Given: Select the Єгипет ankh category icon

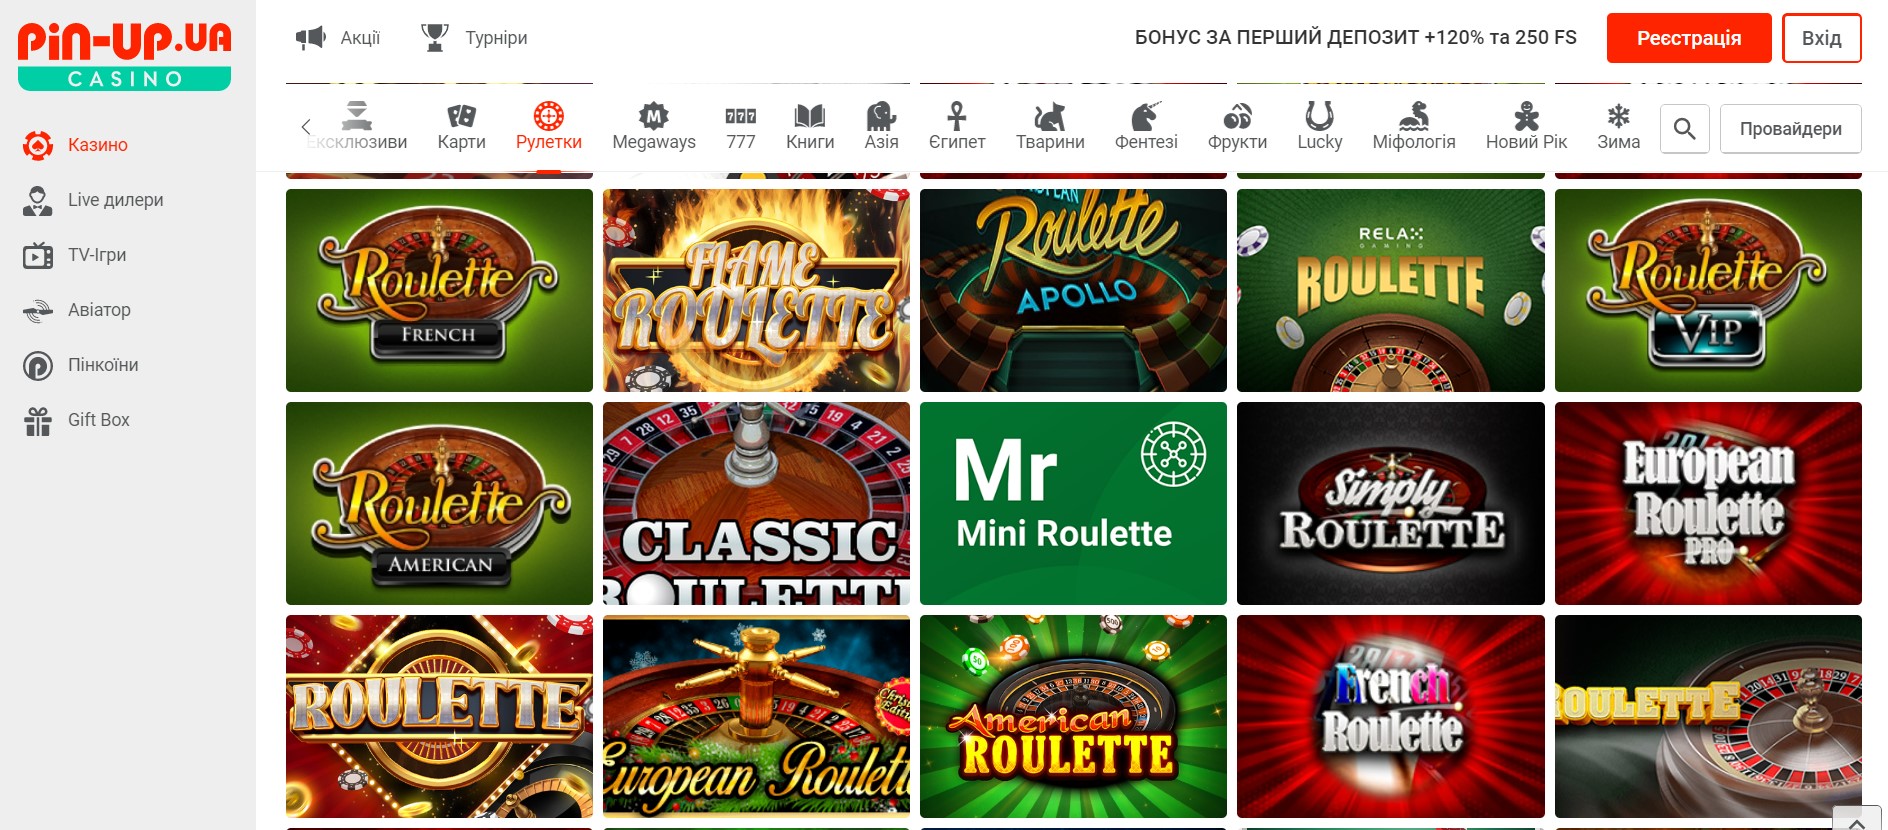Looking at the screenshot, I should tap(957, 116).
